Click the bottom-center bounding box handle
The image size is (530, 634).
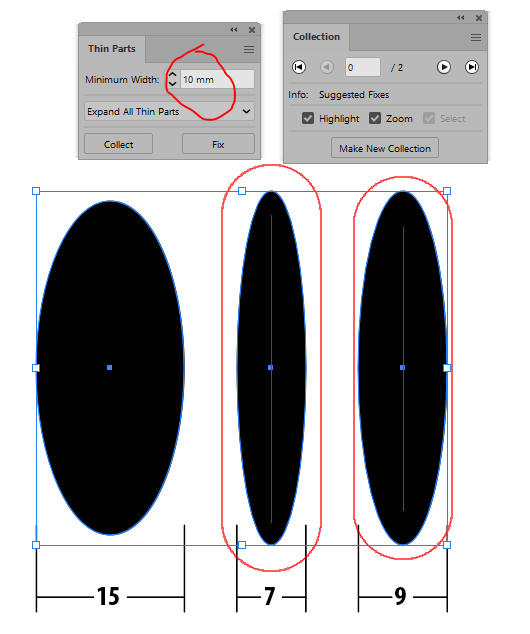[x=242, y=545]
